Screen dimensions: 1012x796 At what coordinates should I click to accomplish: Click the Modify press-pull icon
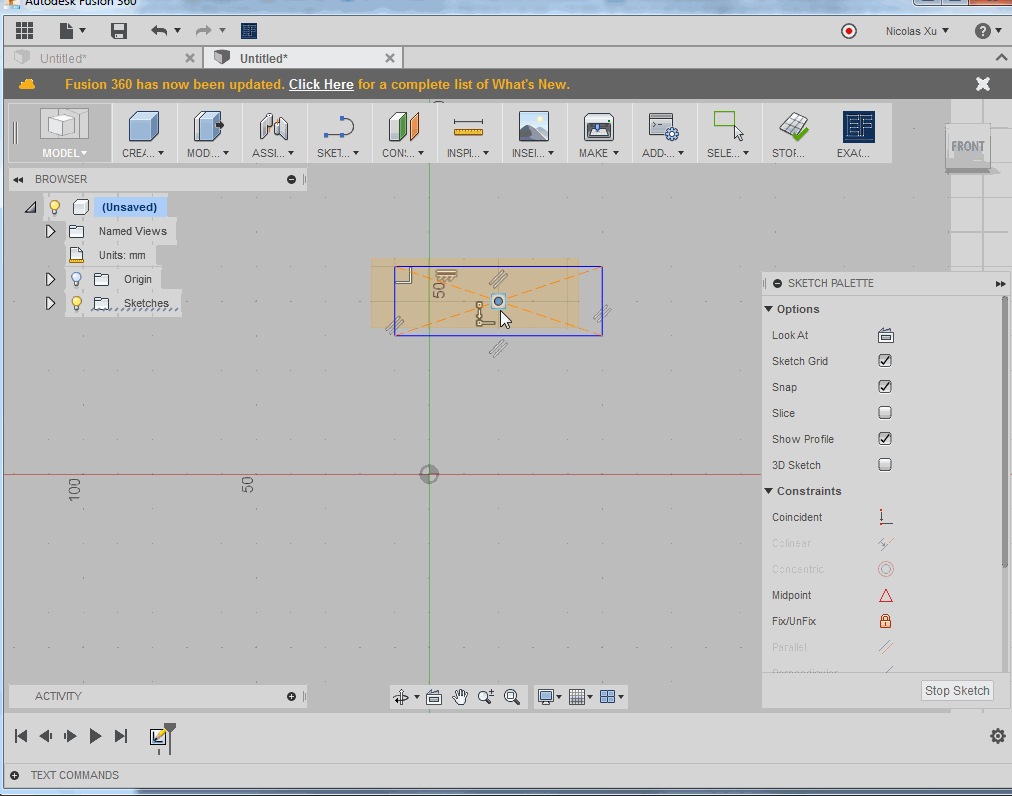click(x=208, y=126)
